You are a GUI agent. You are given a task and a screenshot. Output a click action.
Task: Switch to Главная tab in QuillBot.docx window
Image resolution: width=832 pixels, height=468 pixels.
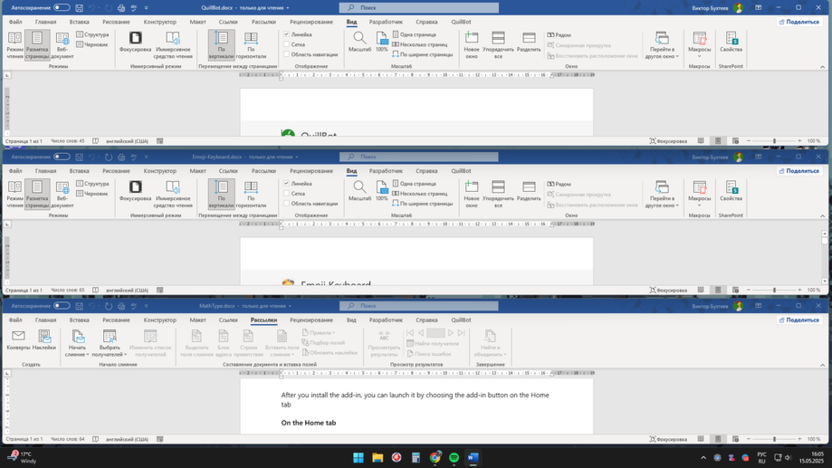[x=46, y=22]
